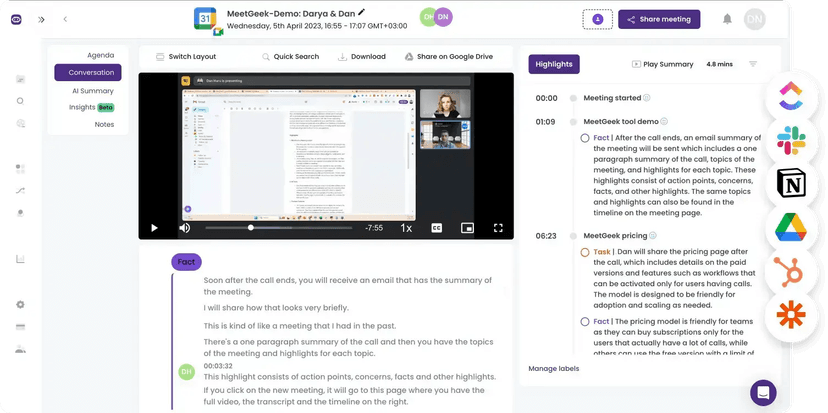Click icon next to MeetGeek tool demo
Viewport: 828px width, 413px height.
664,121
